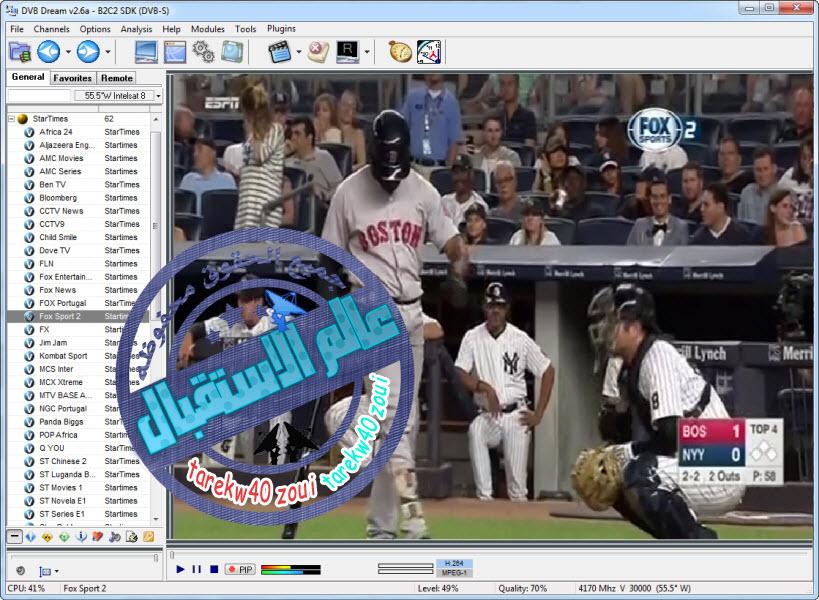Image resolution: width=819 pixels, height=600 pixels.
Task: Click the black monitor R icon
Action: [x=347, y=52]
